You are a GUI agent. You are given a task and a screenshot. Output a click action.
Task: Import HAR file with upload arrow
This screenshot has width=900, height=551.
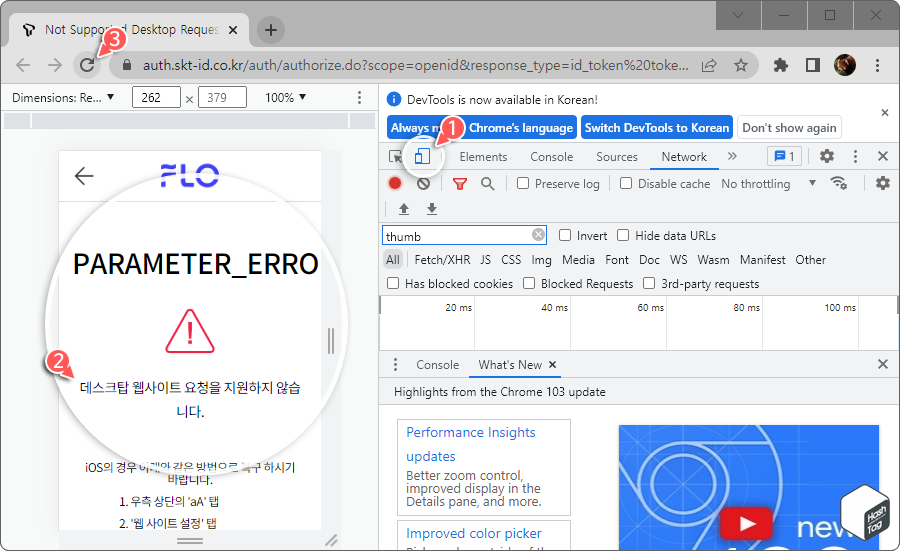coord(404,209)
